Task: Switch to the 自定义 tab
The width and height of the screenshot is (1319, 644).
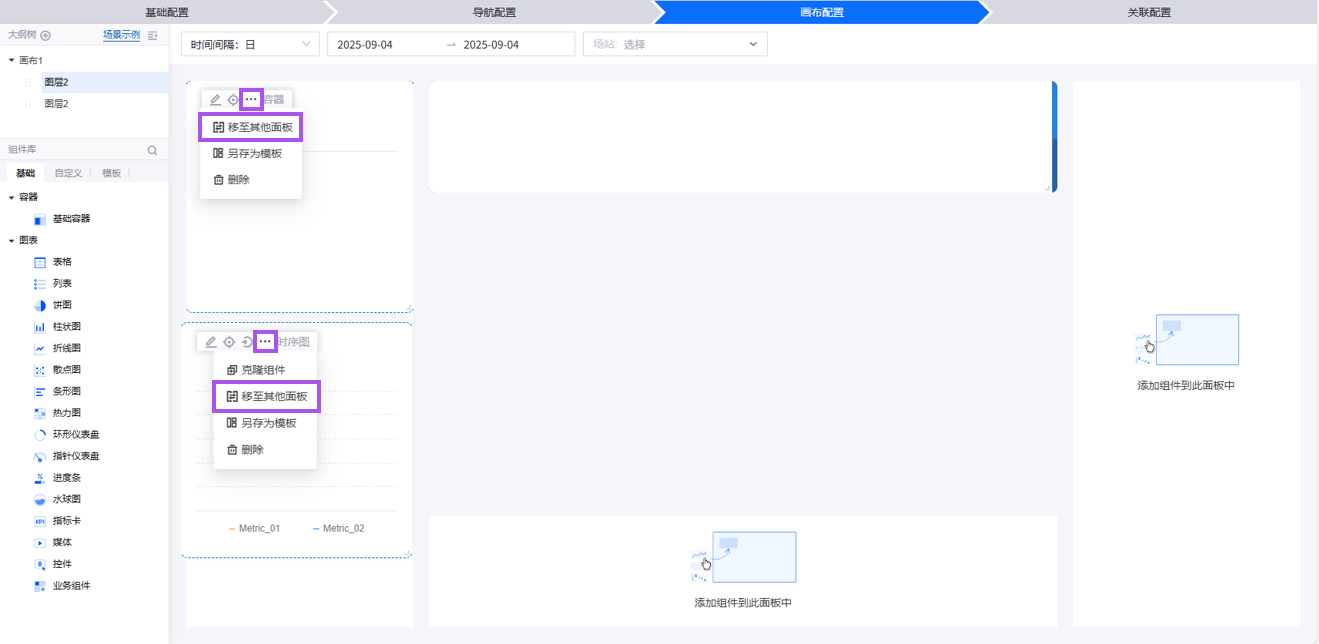Action: tap(69, 173)
